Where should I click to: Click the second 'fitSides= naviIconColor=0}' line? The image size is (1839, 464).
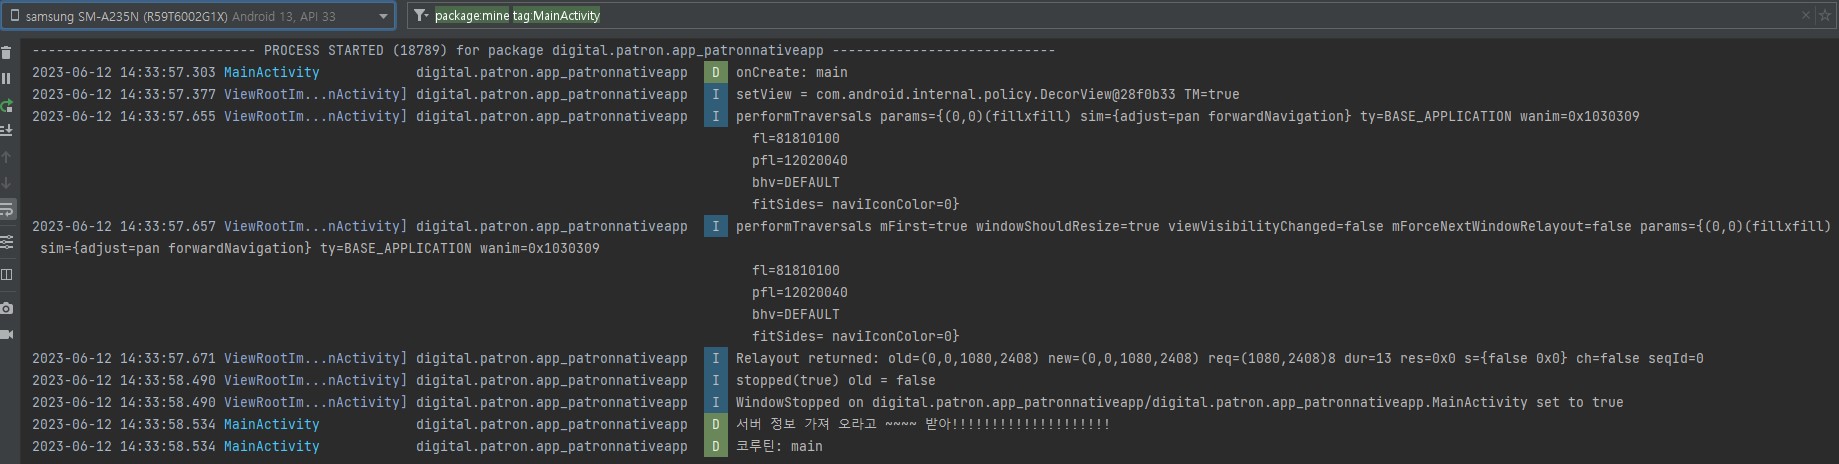click(x=856, y=336)
